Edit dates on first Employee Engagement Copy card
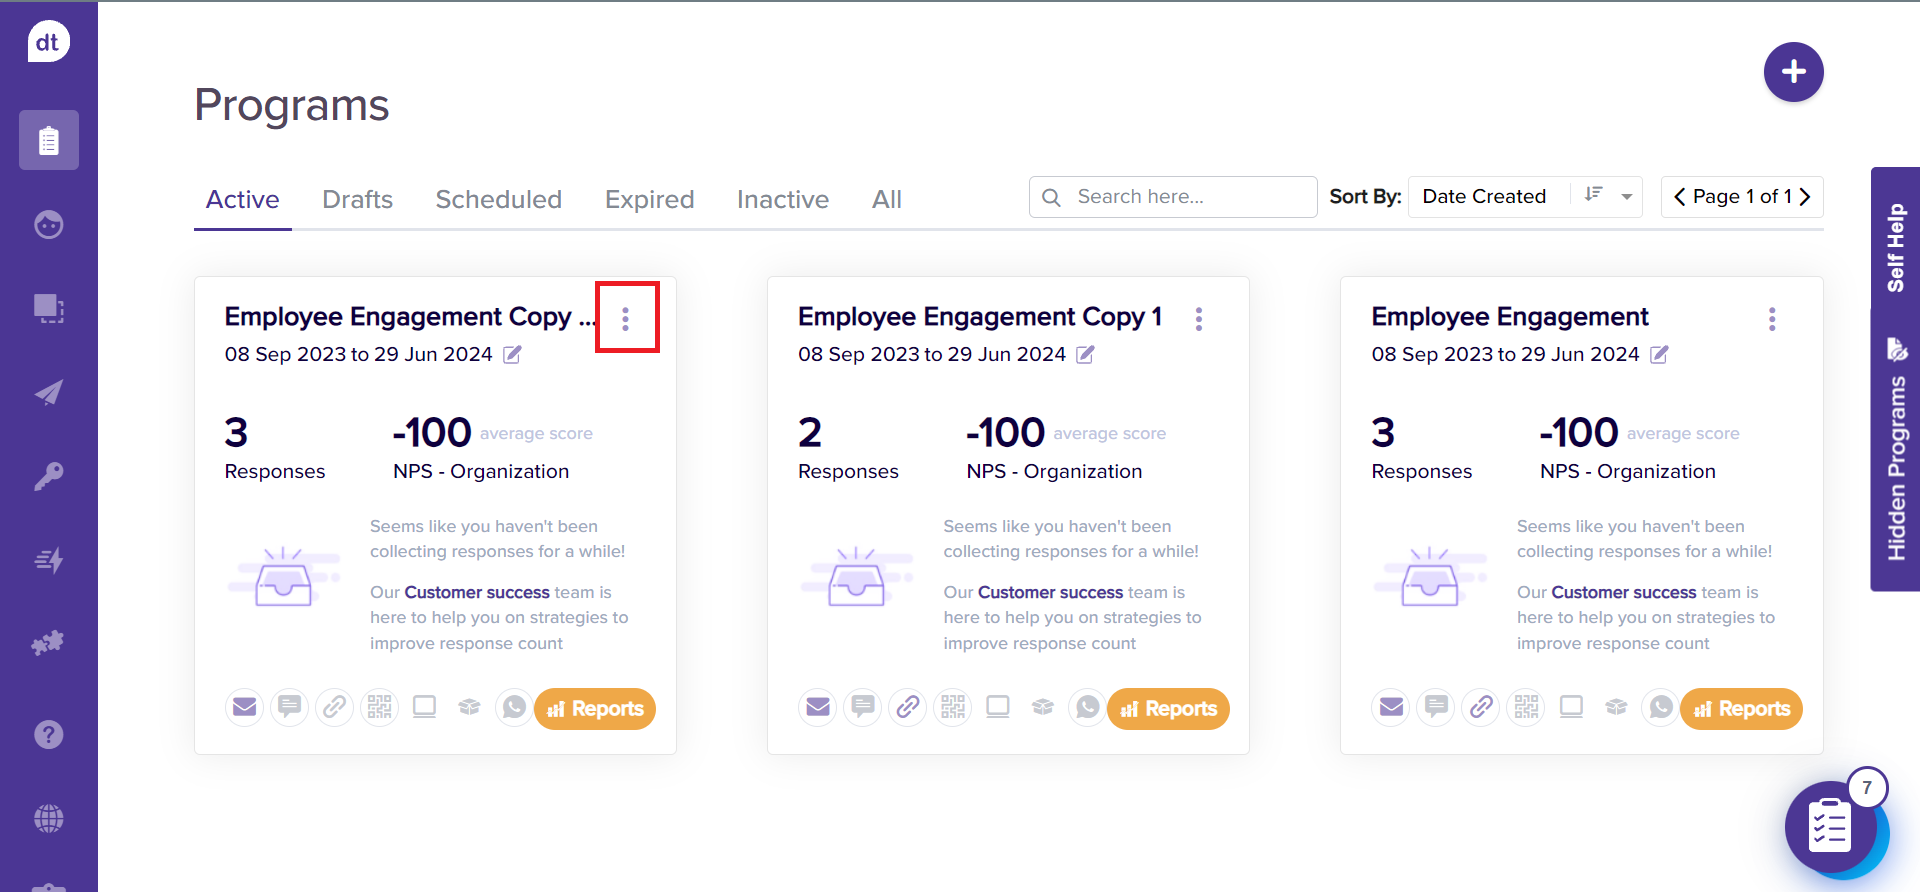The width and height of the screenshot is (1920, 892). [512, 354]
